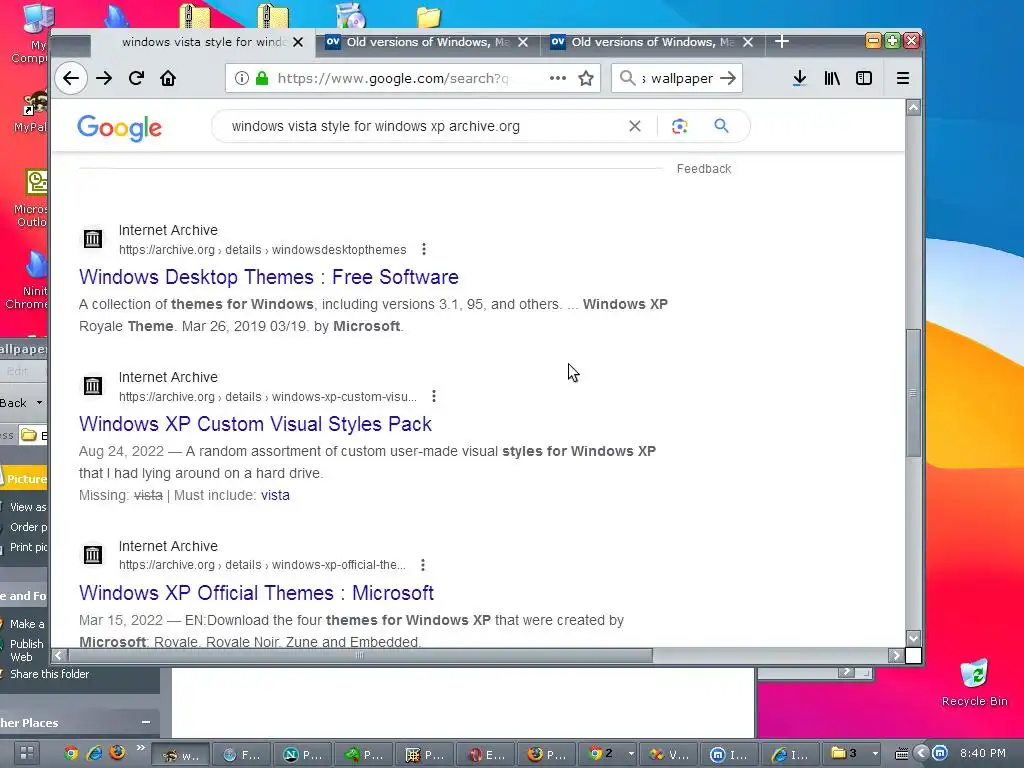Open options for Windows Desktop Themes result
Screen dimensions: 1024x768
pos(424,249)
